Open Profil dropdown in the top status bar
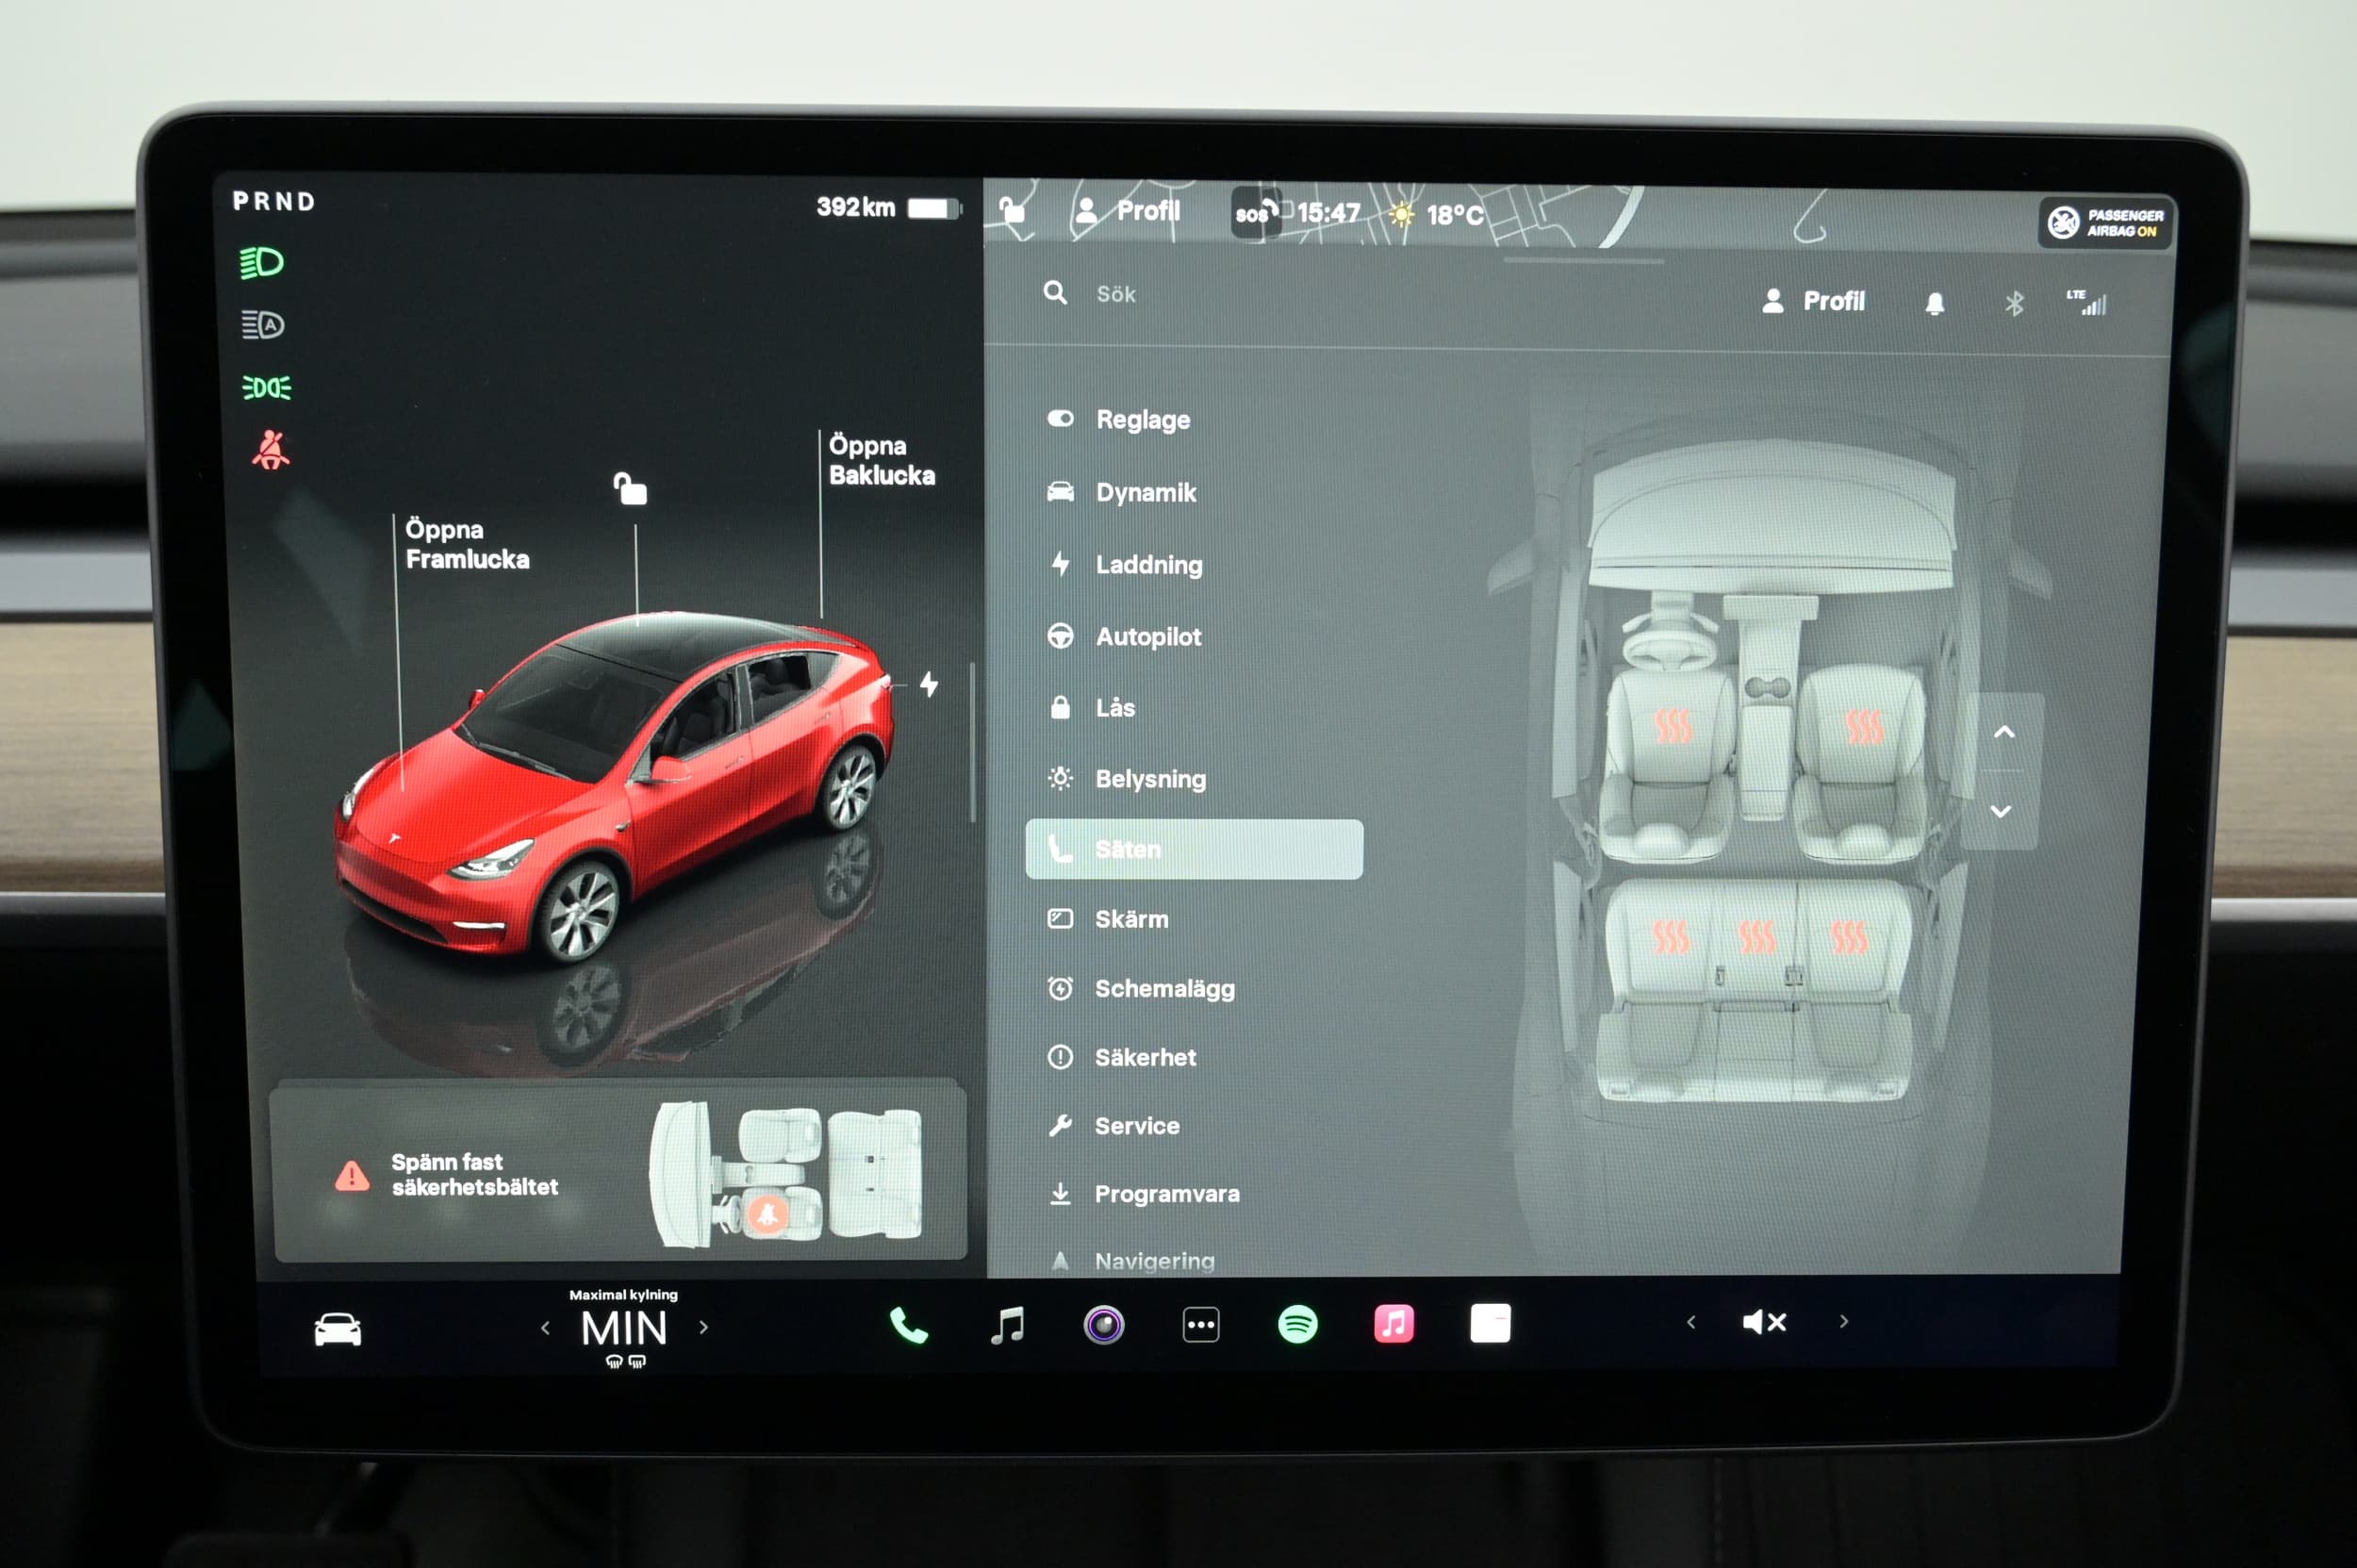The width and height of the screenshot is (2357, 1568). pos(1127,210)
